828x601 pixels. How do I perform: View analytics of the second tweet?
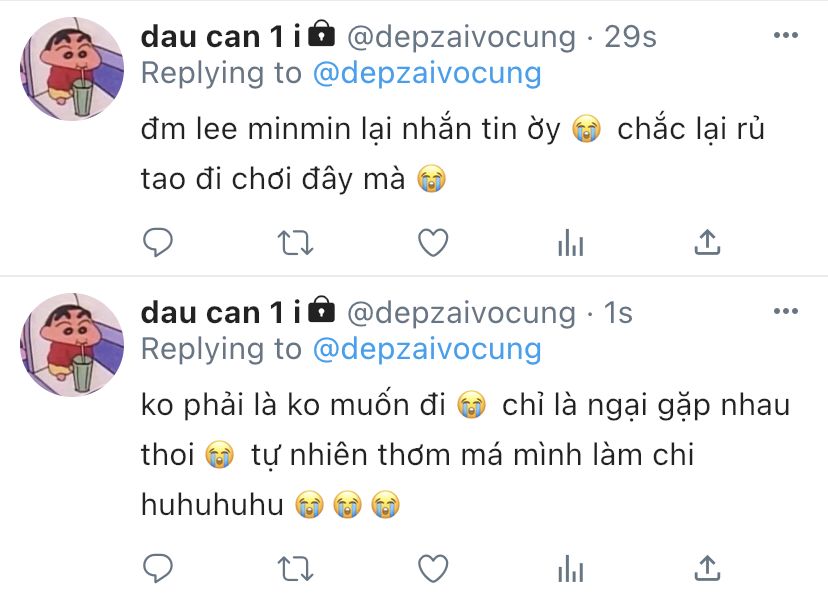pyautogui.click(x=571, y=569)
